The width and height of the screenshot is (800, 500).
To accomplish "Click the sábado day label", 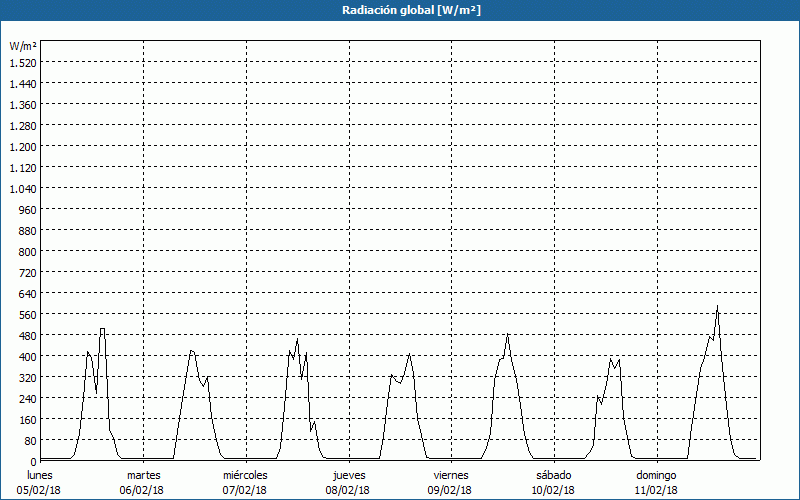I will pos(553,474).
